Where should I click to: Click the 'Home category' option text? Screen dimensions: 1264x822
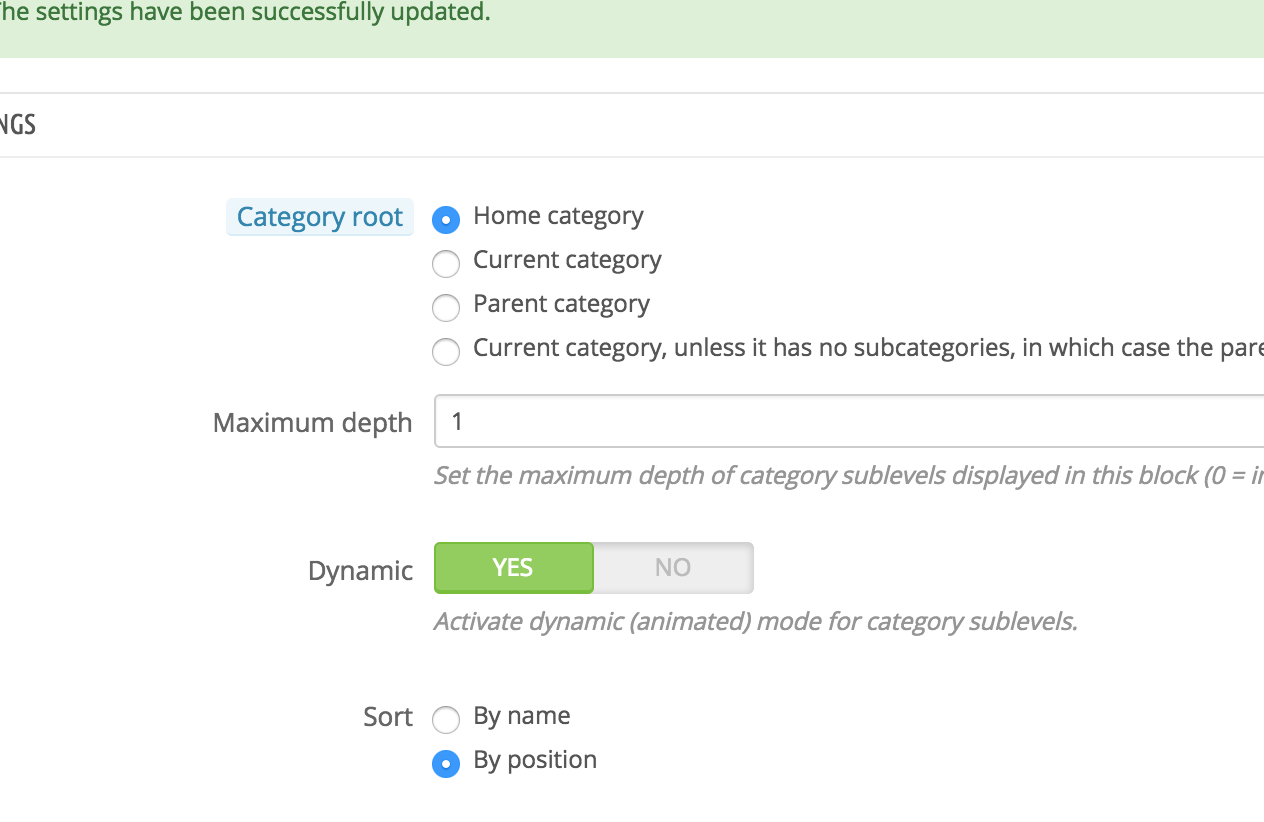coord(558,216)
